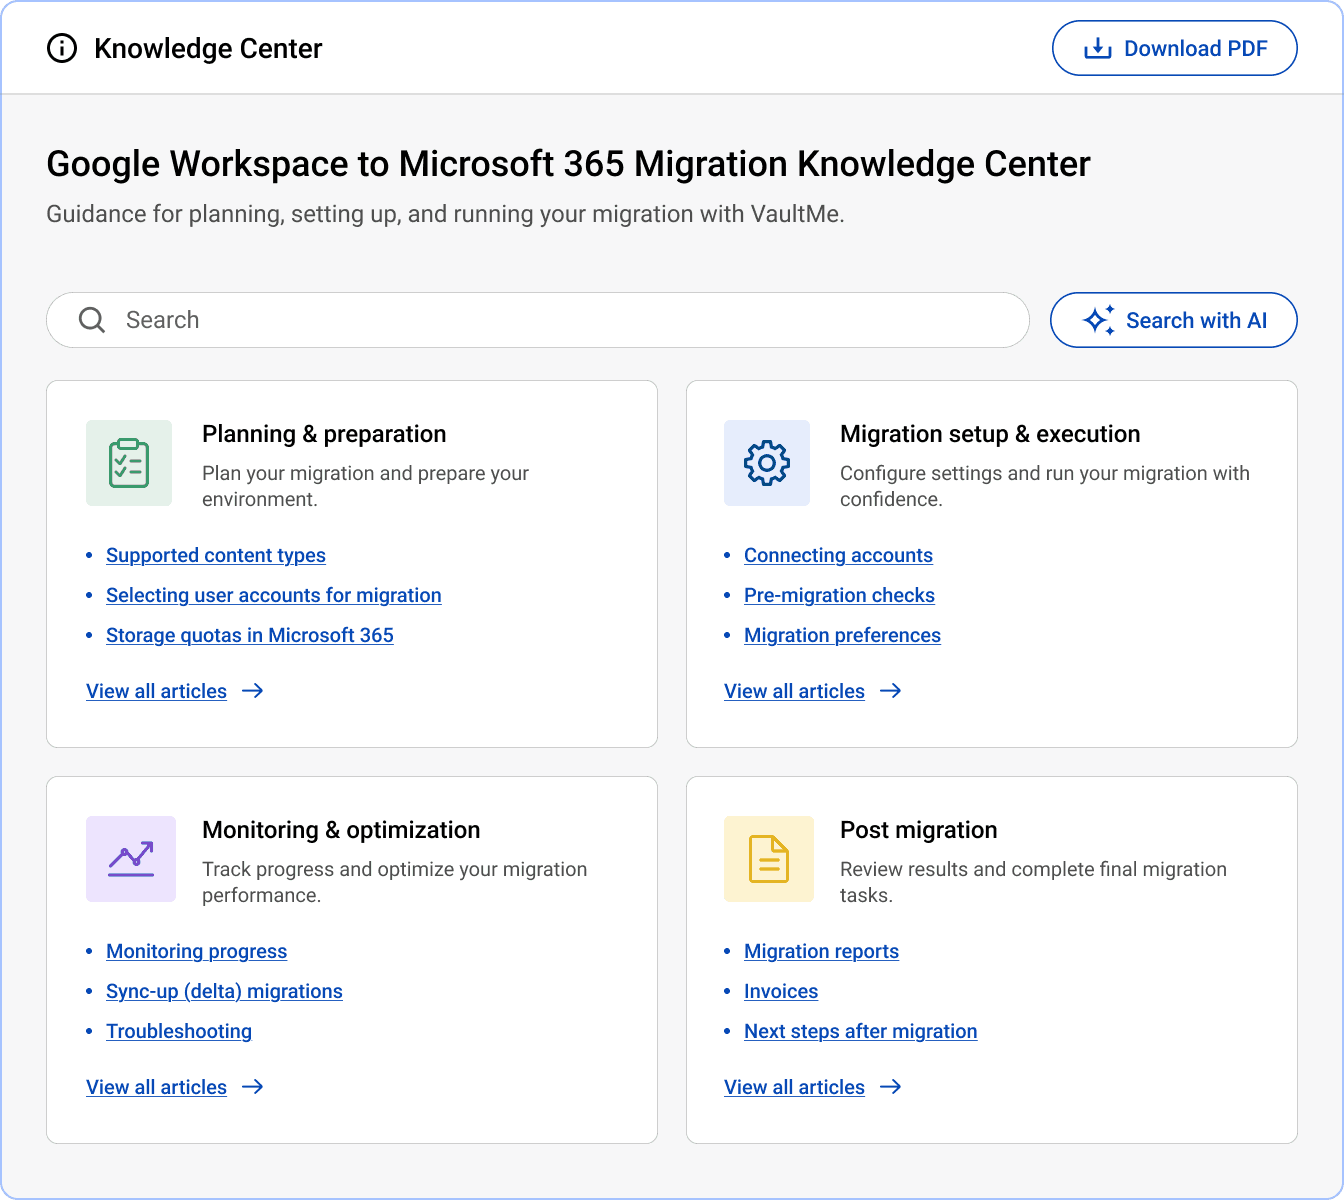
Task: Click the text 'Track progress and optimize your migration'
Action: (x=395, y=882)
